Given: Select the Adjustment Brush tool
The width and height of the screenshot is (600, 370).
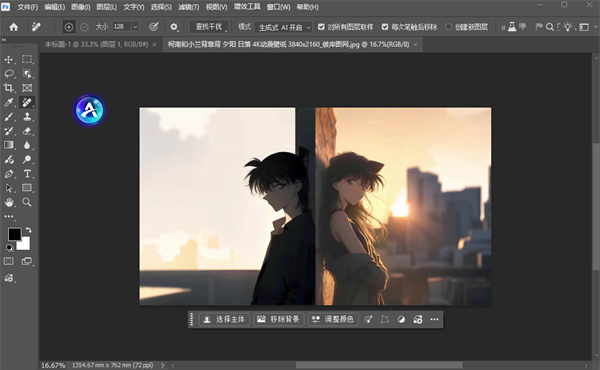Looking at the screenshot, I should tap(8, 160).
